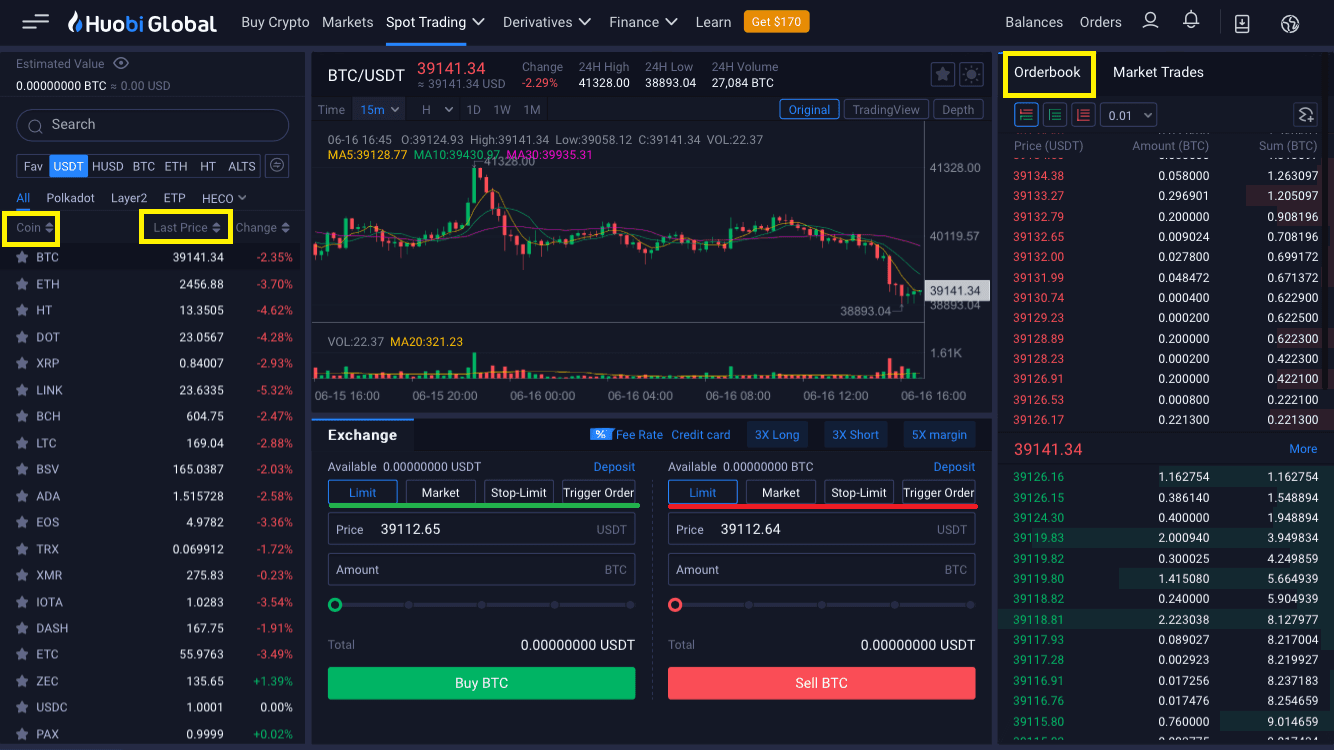Select the Layer2 category tab
This screenshot has height=750, width=1334.
129,198
